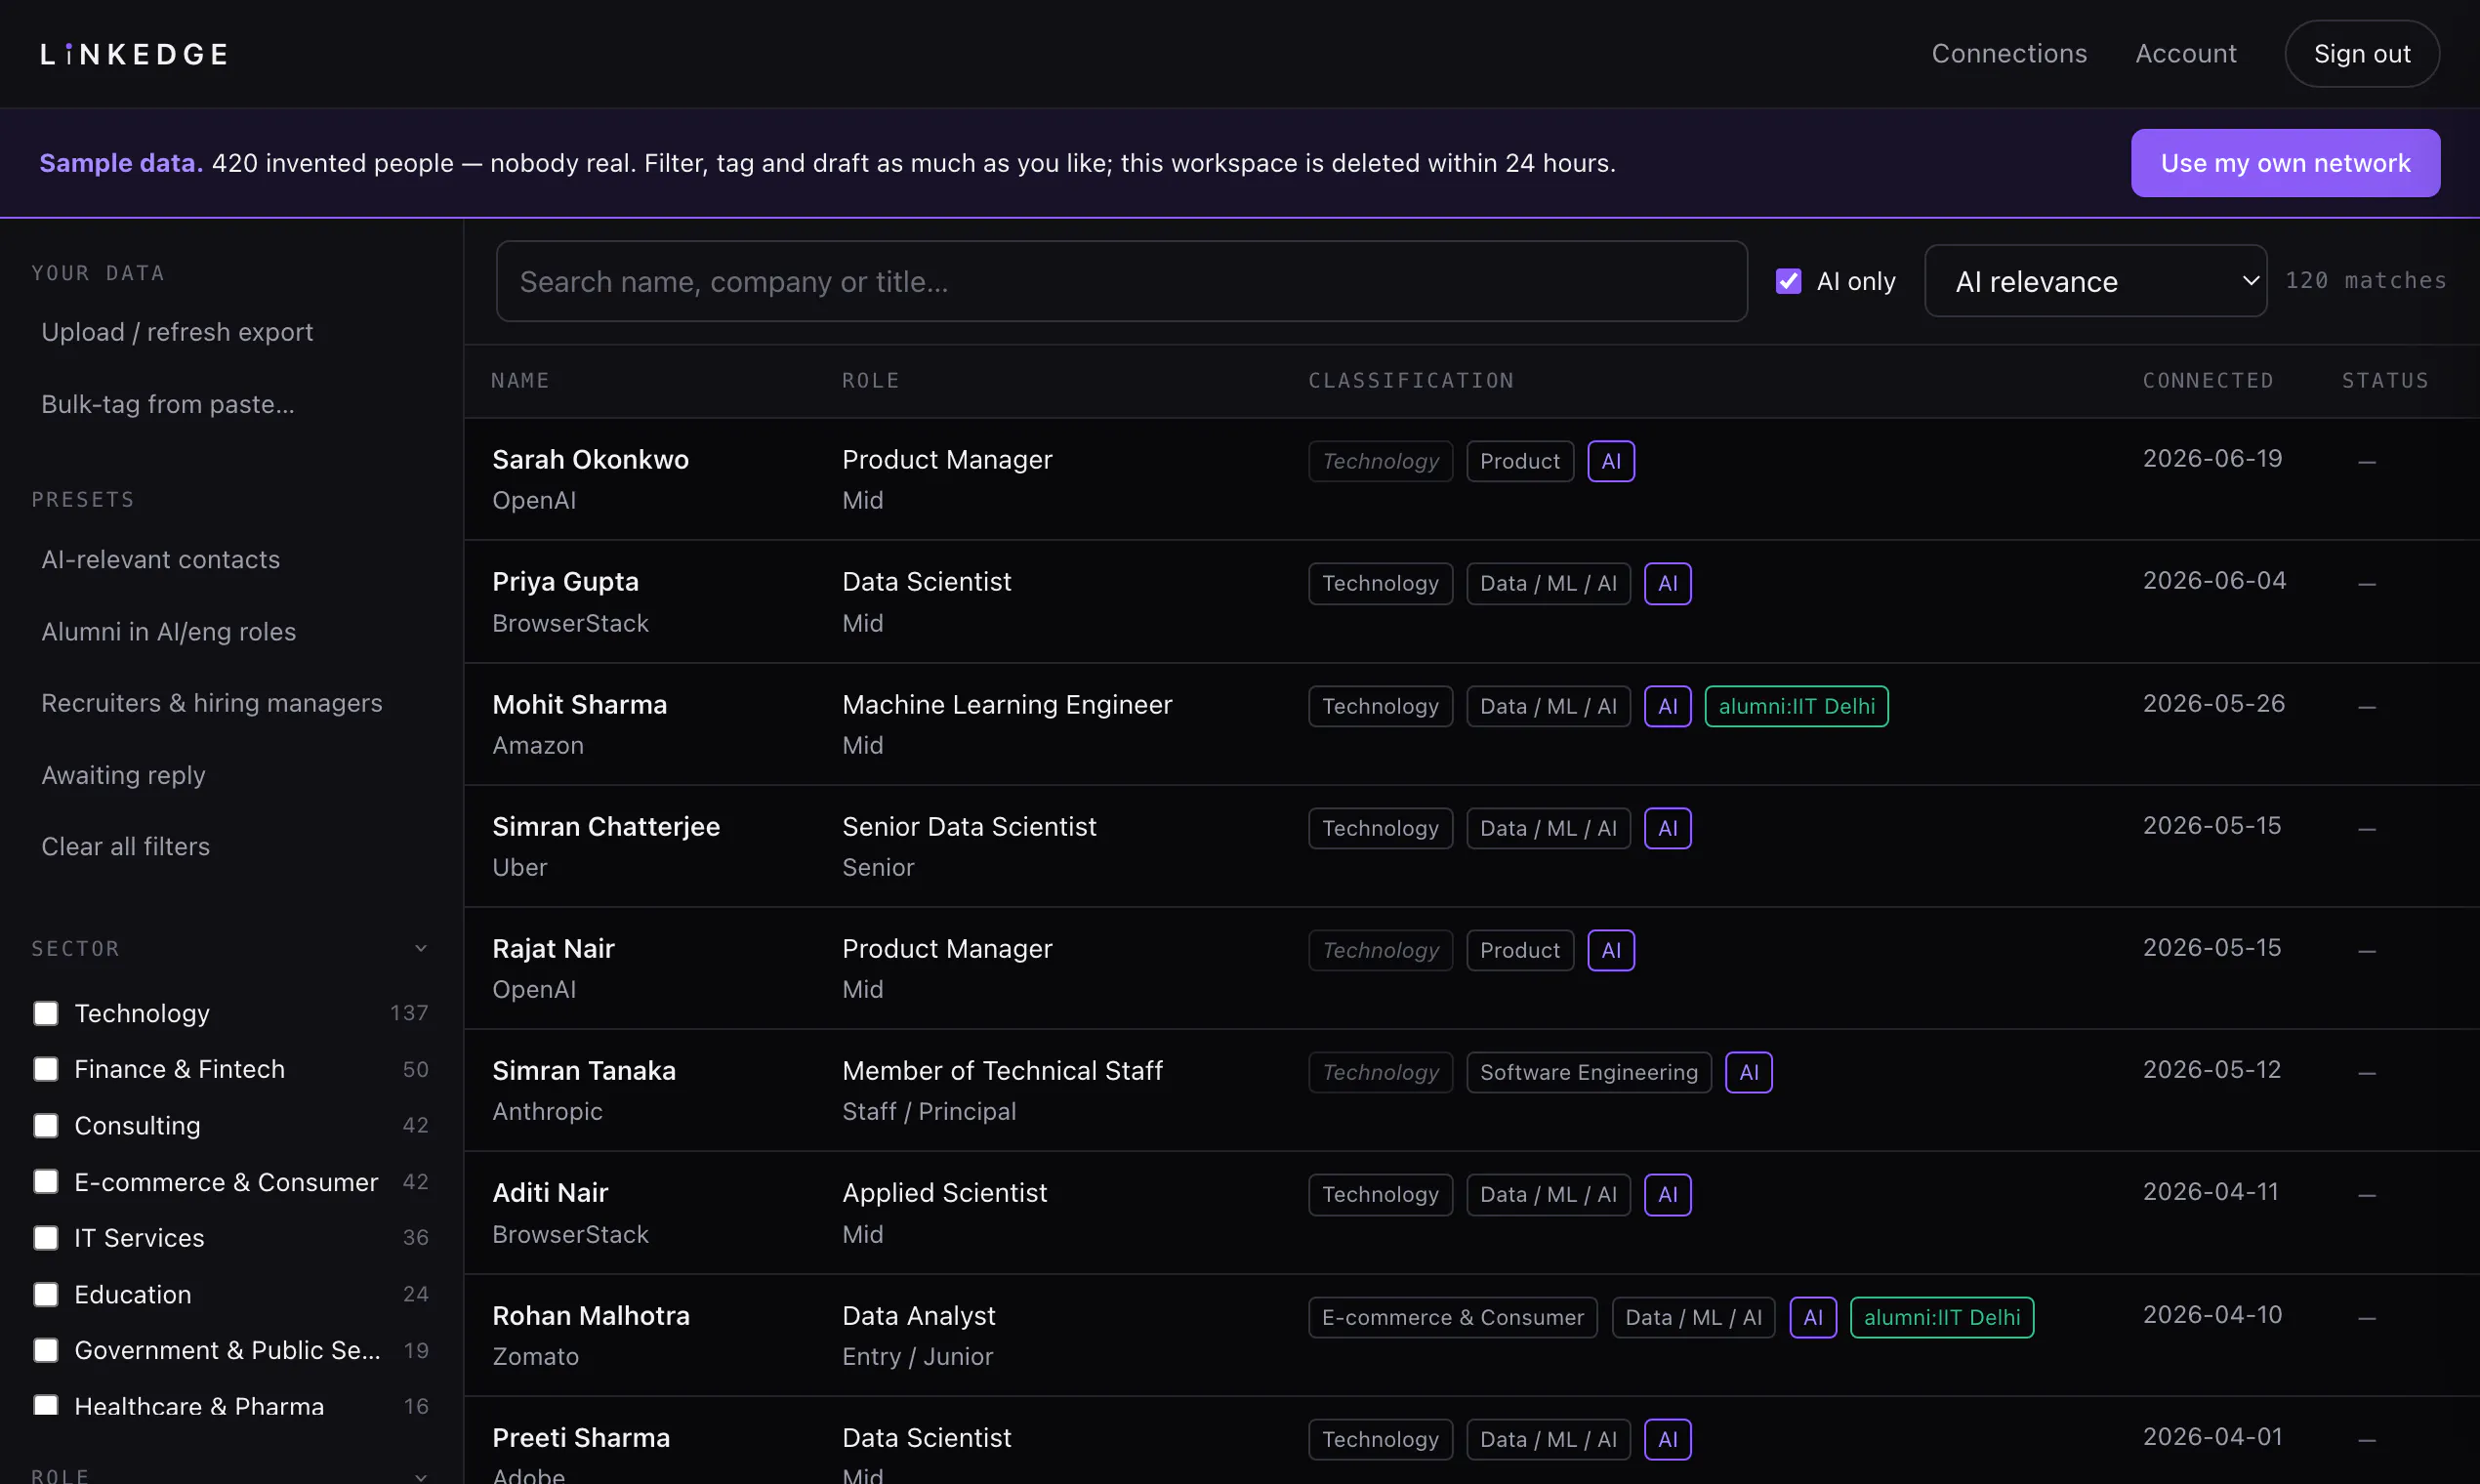
Task: Click the Role column header
Action: [871, 380]
